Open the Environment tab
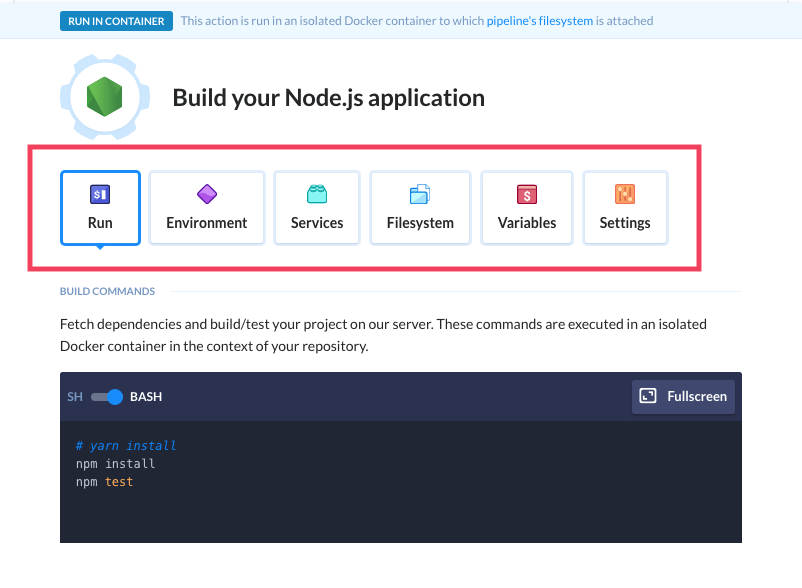 207,208
